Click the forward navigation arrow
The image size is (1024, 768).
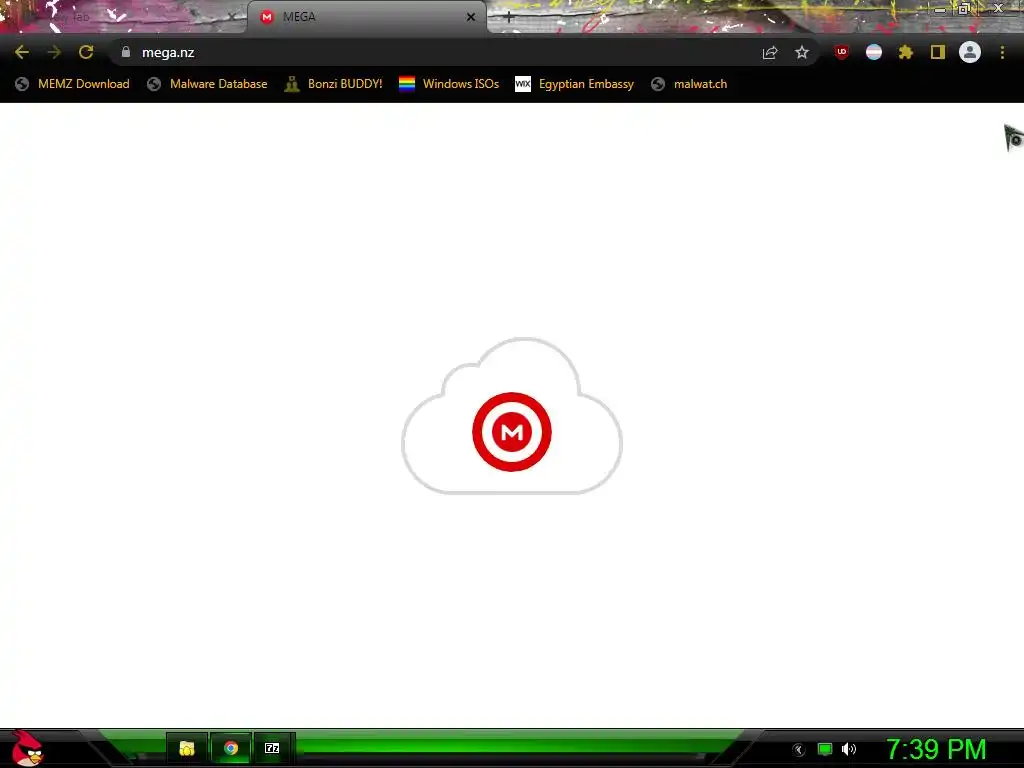coord(54,52)
